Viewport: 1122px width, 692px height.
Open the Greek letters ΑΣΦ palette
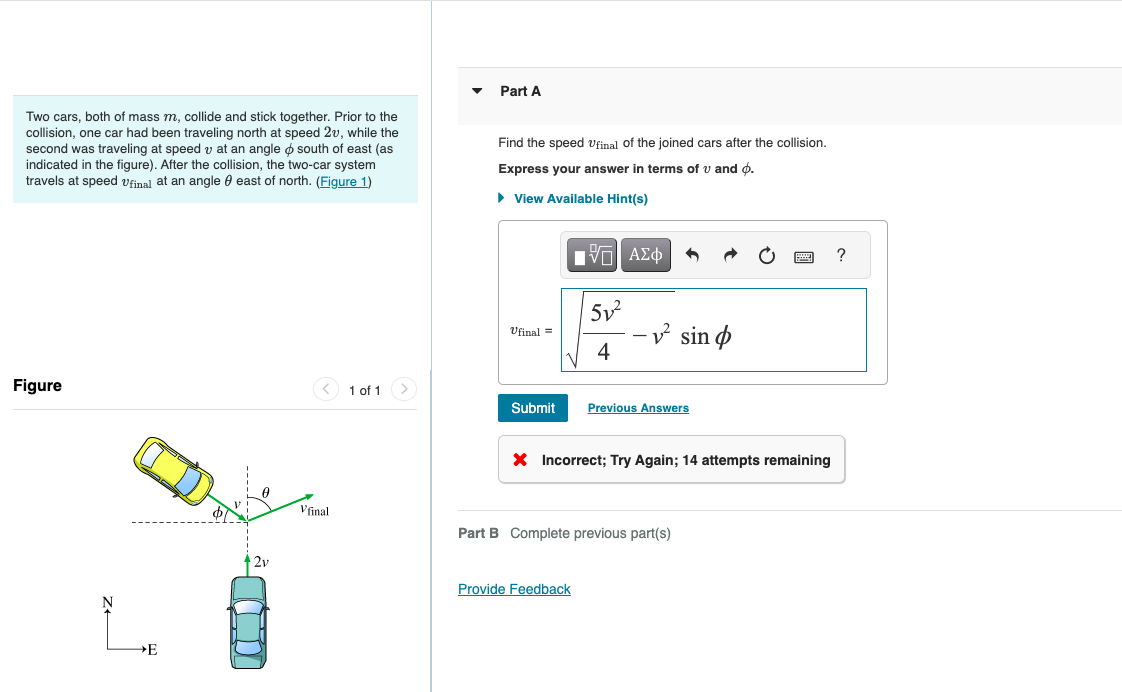tap(645, 255)
